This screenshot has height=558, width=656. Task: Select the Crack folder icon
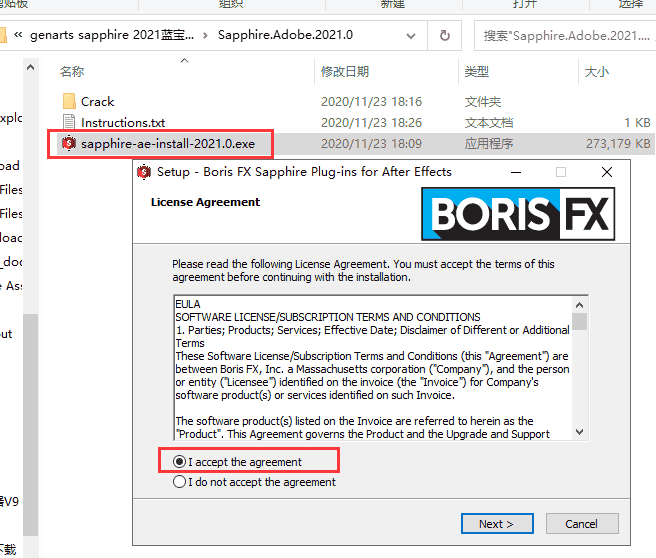tap(69, 102)
